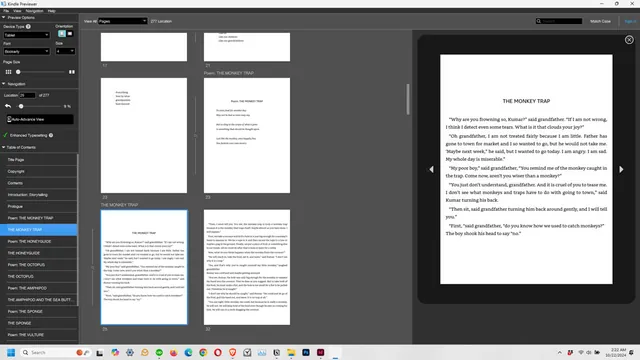Open View All Pages dropdown

[122, 21]
